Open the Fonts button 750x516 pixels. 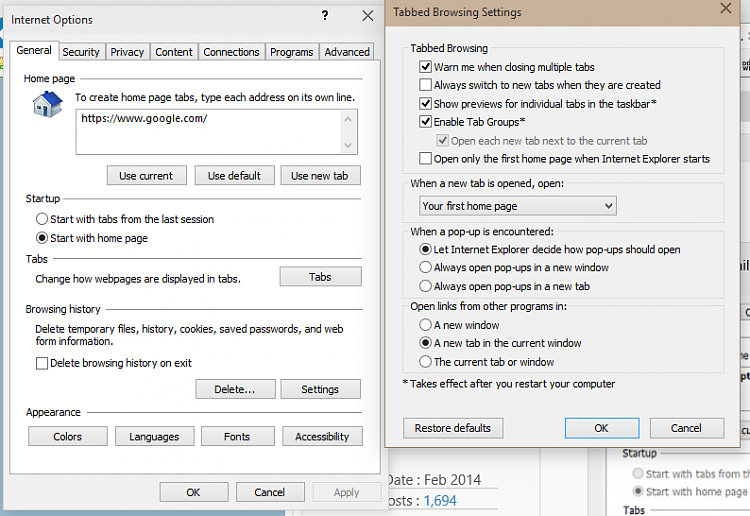(238, 436)
